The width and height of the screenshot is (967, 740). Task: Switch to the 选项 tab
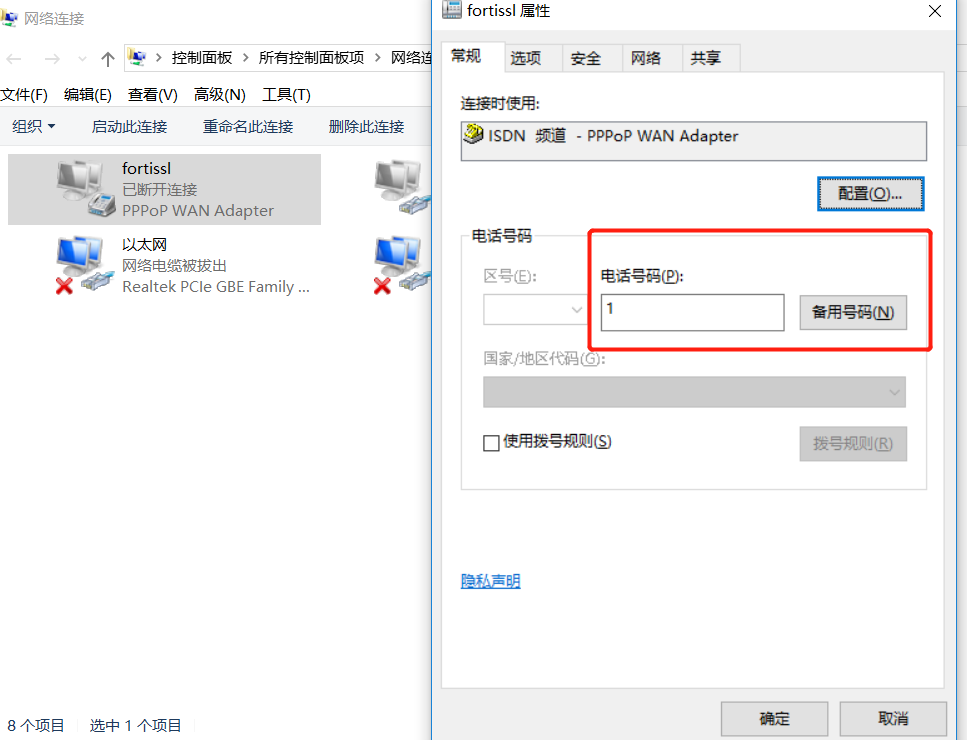pyautogui.click(x=525, y=59)
